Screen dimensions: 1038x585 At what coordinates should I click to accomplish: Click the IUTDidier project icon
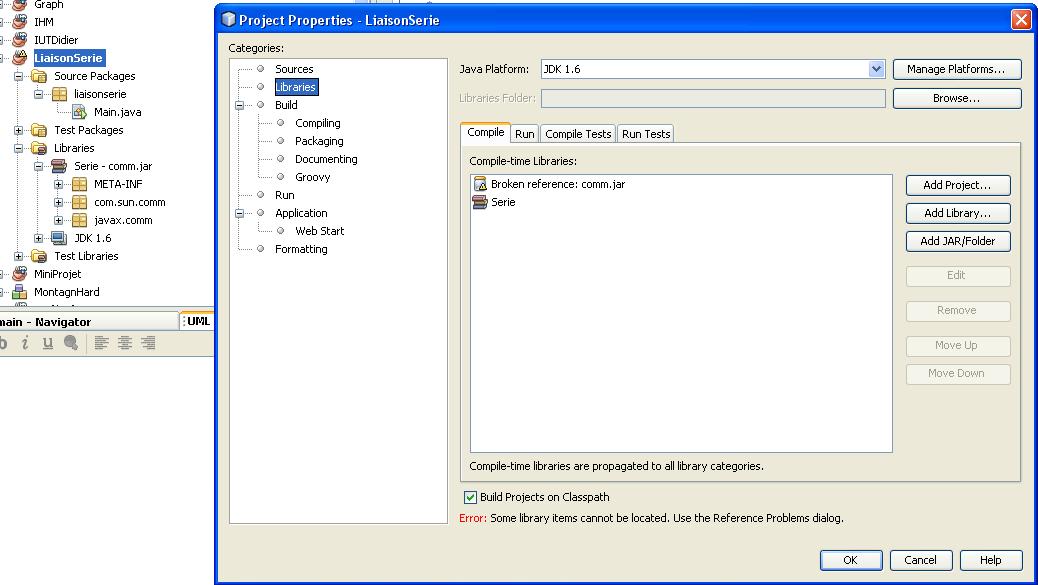[x=20, y=40]
